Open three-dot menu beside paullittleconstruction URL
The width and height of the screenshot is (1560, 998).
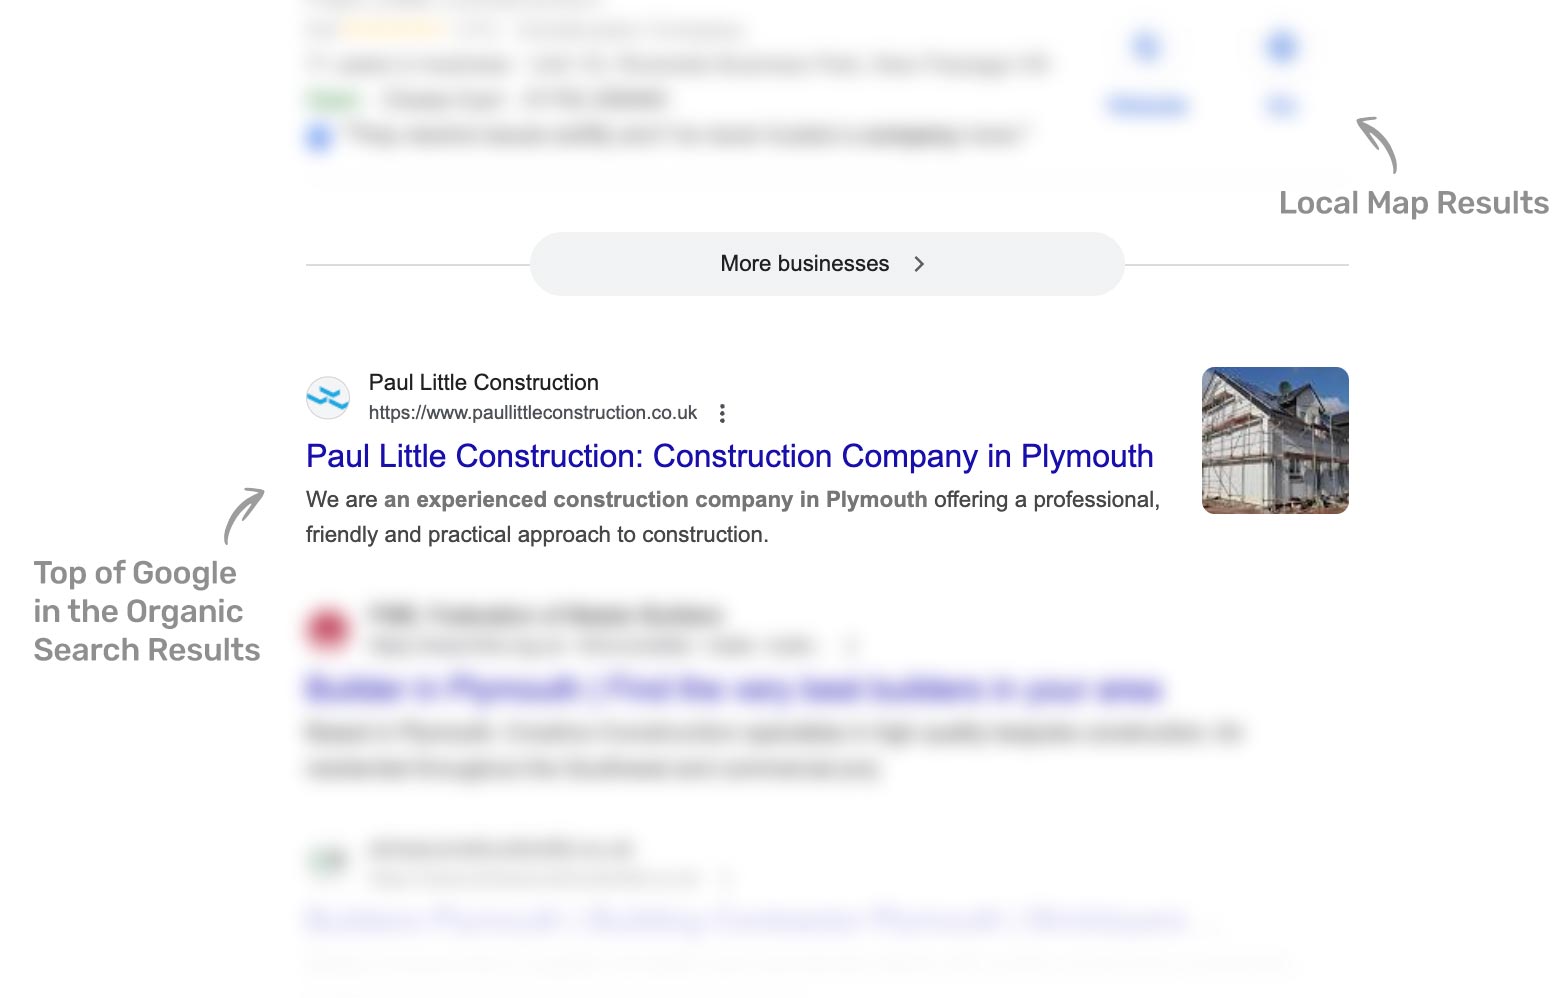[x=722, y=413]
